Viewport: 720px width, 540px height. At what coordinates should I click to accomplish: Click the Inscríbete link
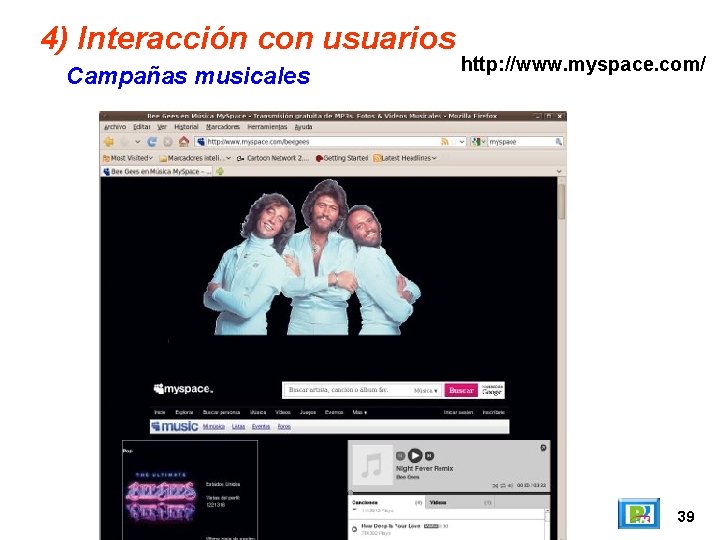(494, 412)
